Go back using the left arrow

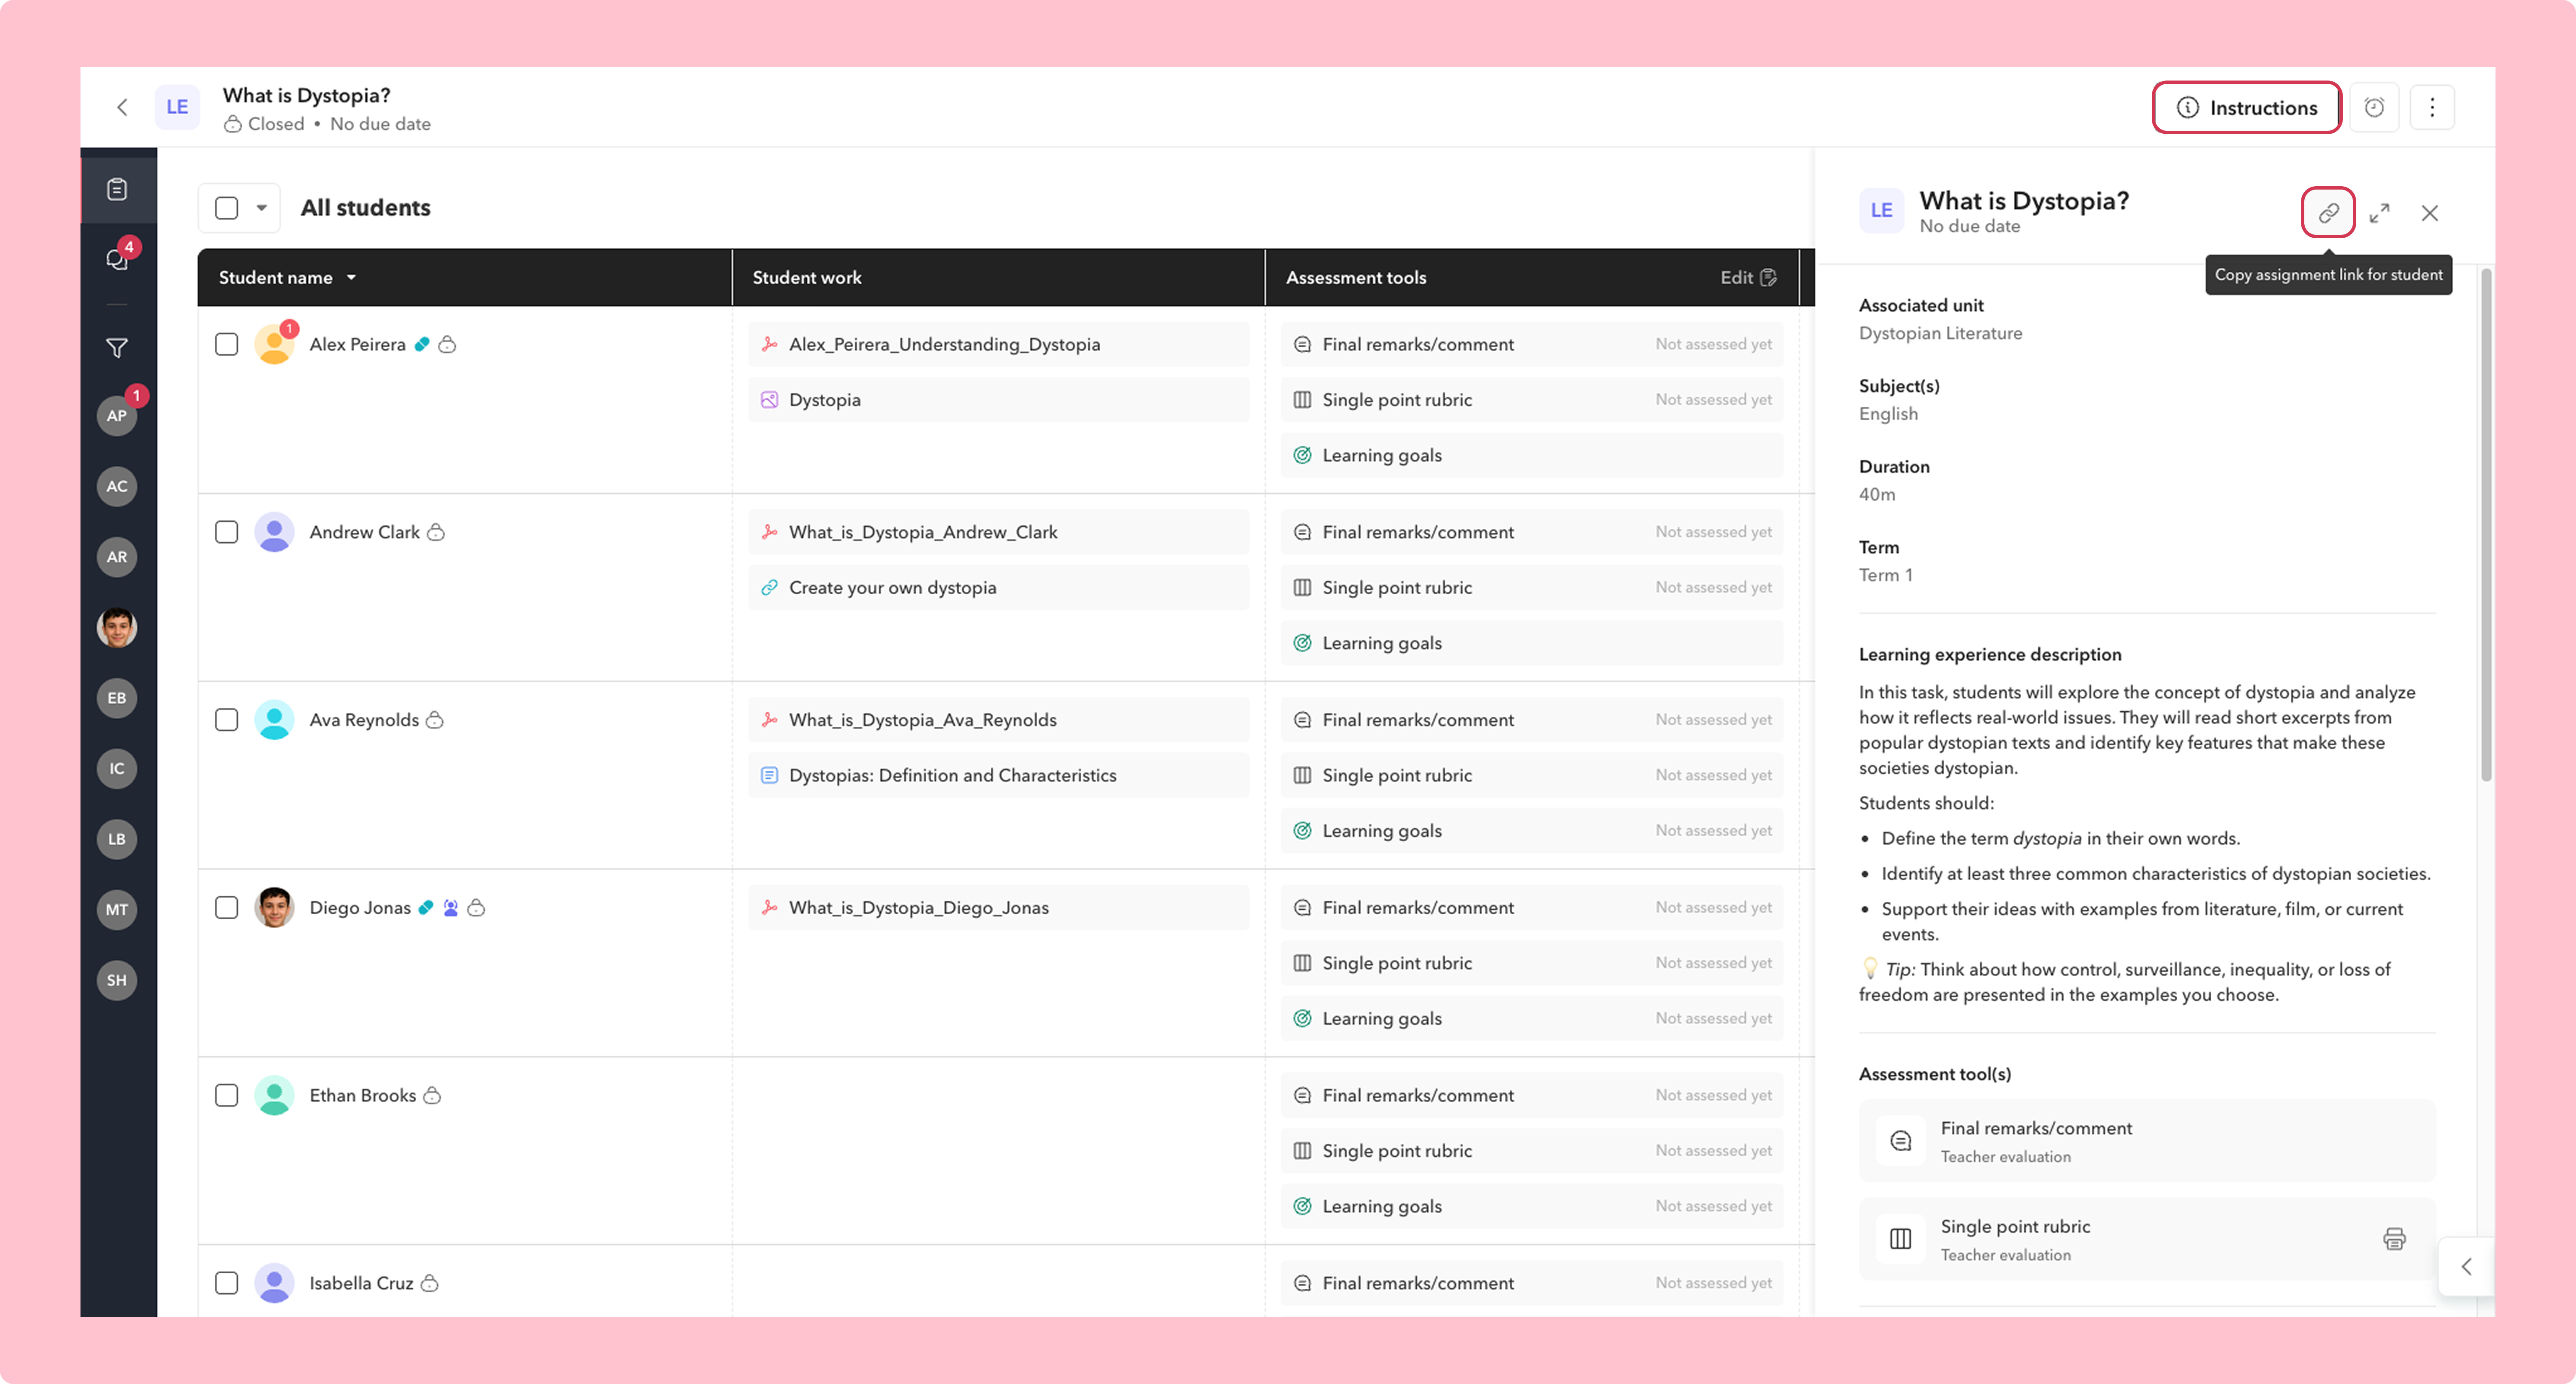point(122,107)
